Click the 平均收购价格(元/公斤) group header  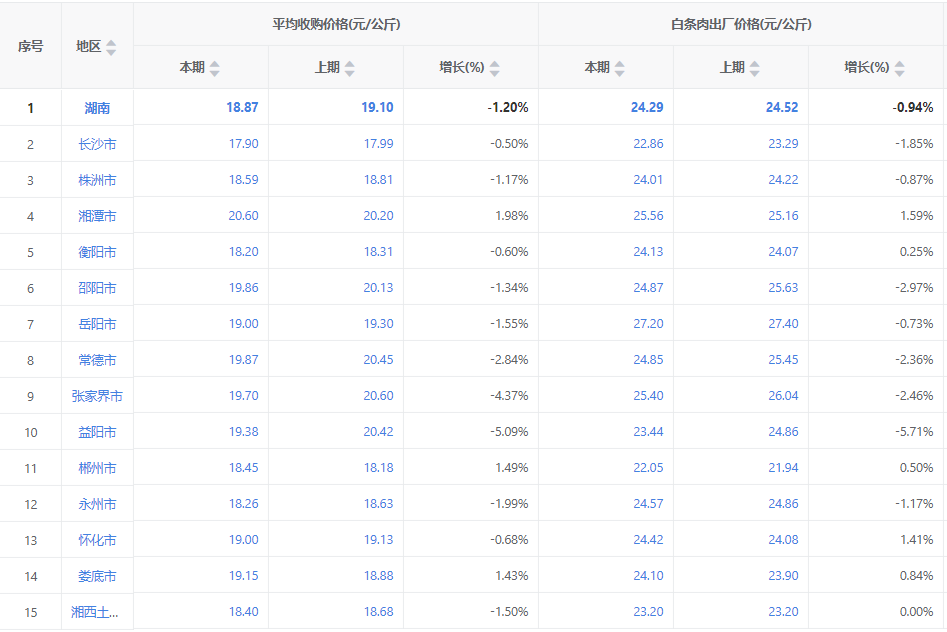336,24
